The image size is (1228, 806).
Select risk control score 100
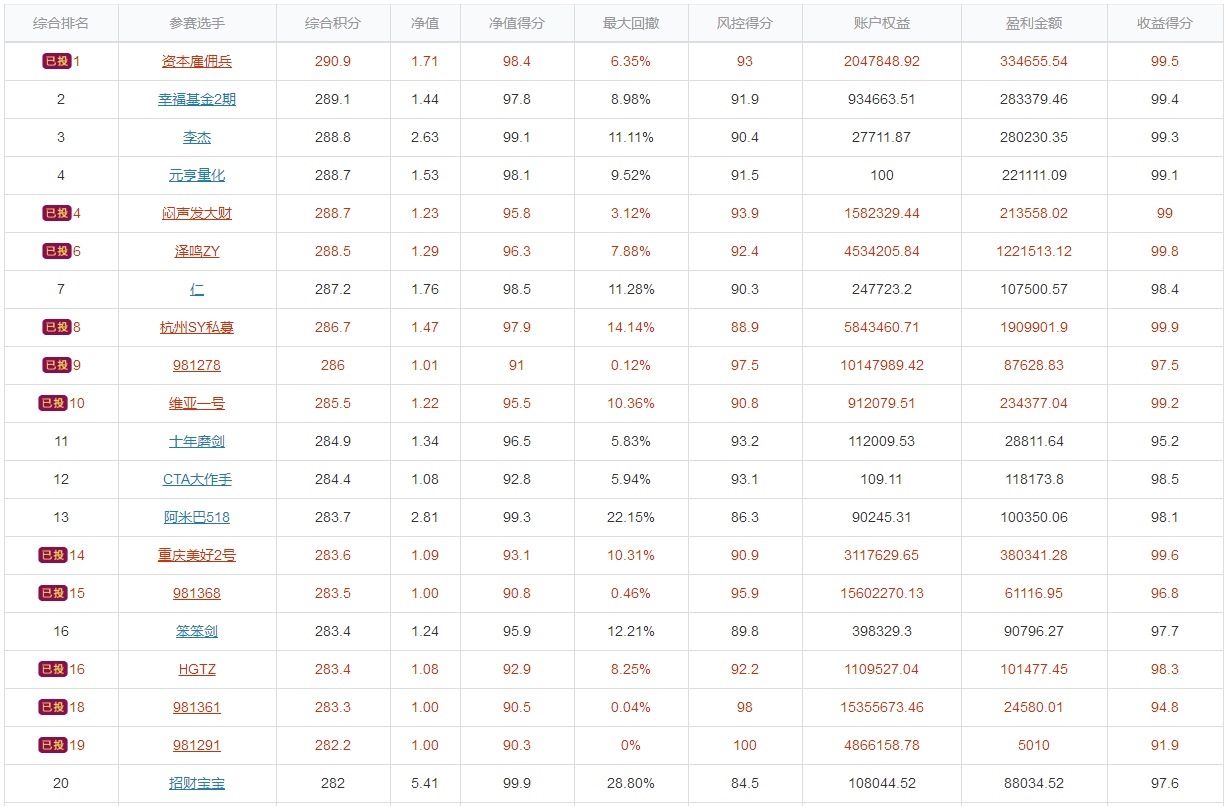[745, 745]
